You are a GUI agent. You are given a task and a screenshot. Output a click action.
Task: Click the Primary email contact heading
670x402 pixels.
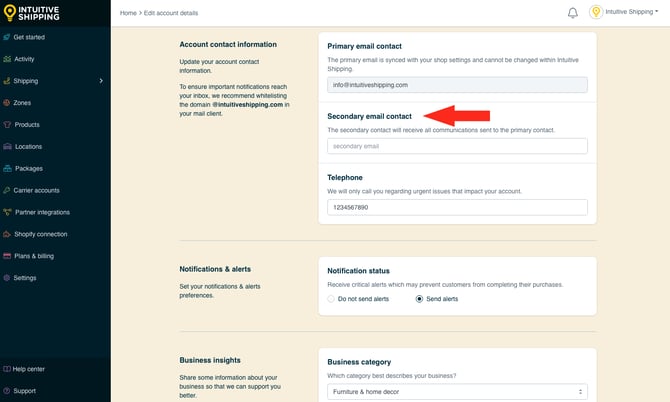pyautogui.click(x=364, y=46)
